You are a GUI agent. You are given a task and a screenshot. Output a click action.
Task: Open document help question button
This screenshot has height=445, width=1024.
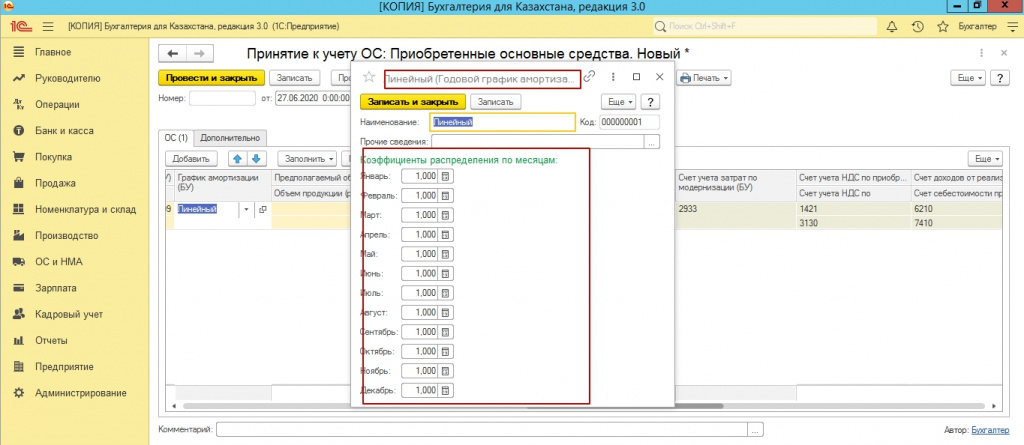click(x=1000, y=78)
